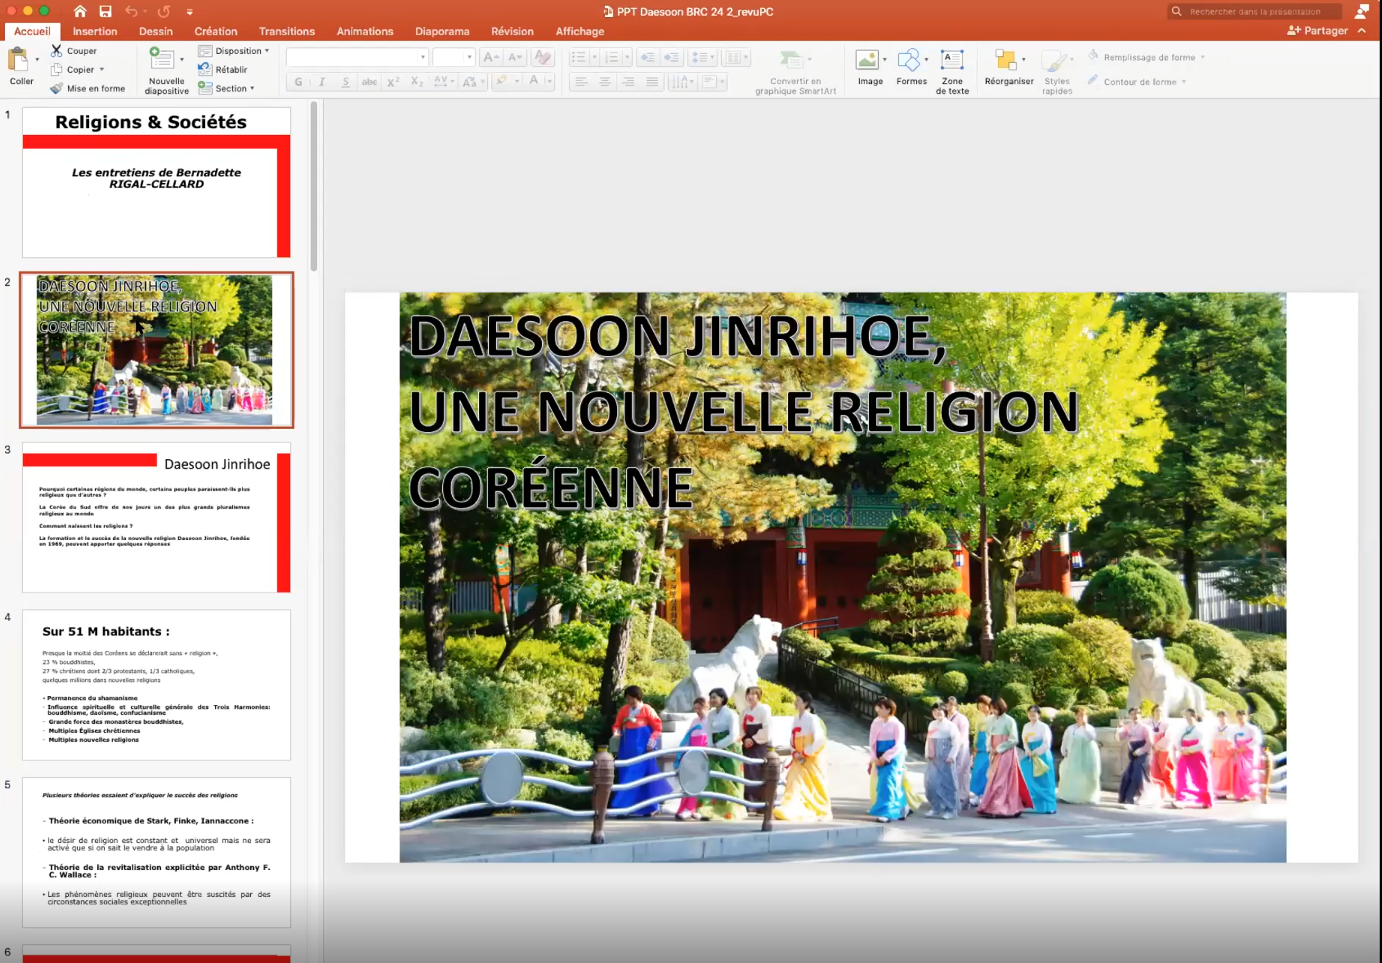Select slide 4 thumbnail Sur 51 M habitants
This screenshot has width=1382, height=963.
tap(157, 685)
